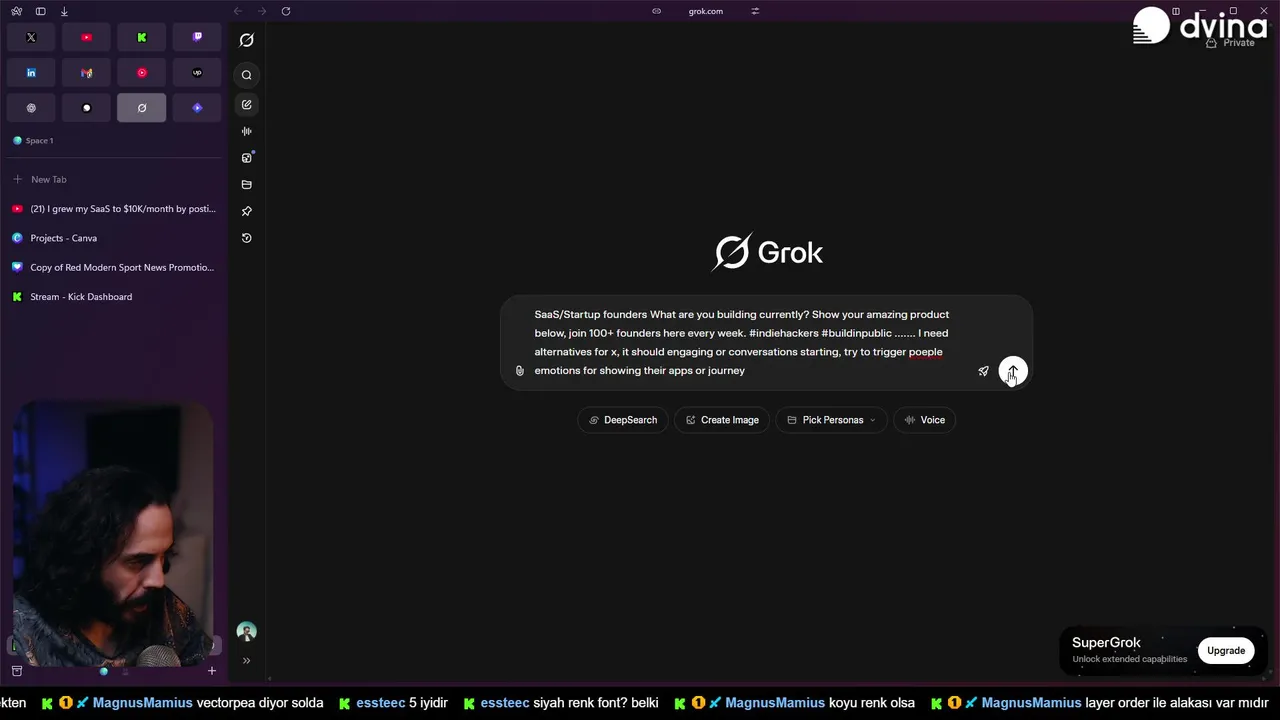This screenshot has height=720, width=1280.
Task: Open the browser New Tab row
Action: (114, 179)
